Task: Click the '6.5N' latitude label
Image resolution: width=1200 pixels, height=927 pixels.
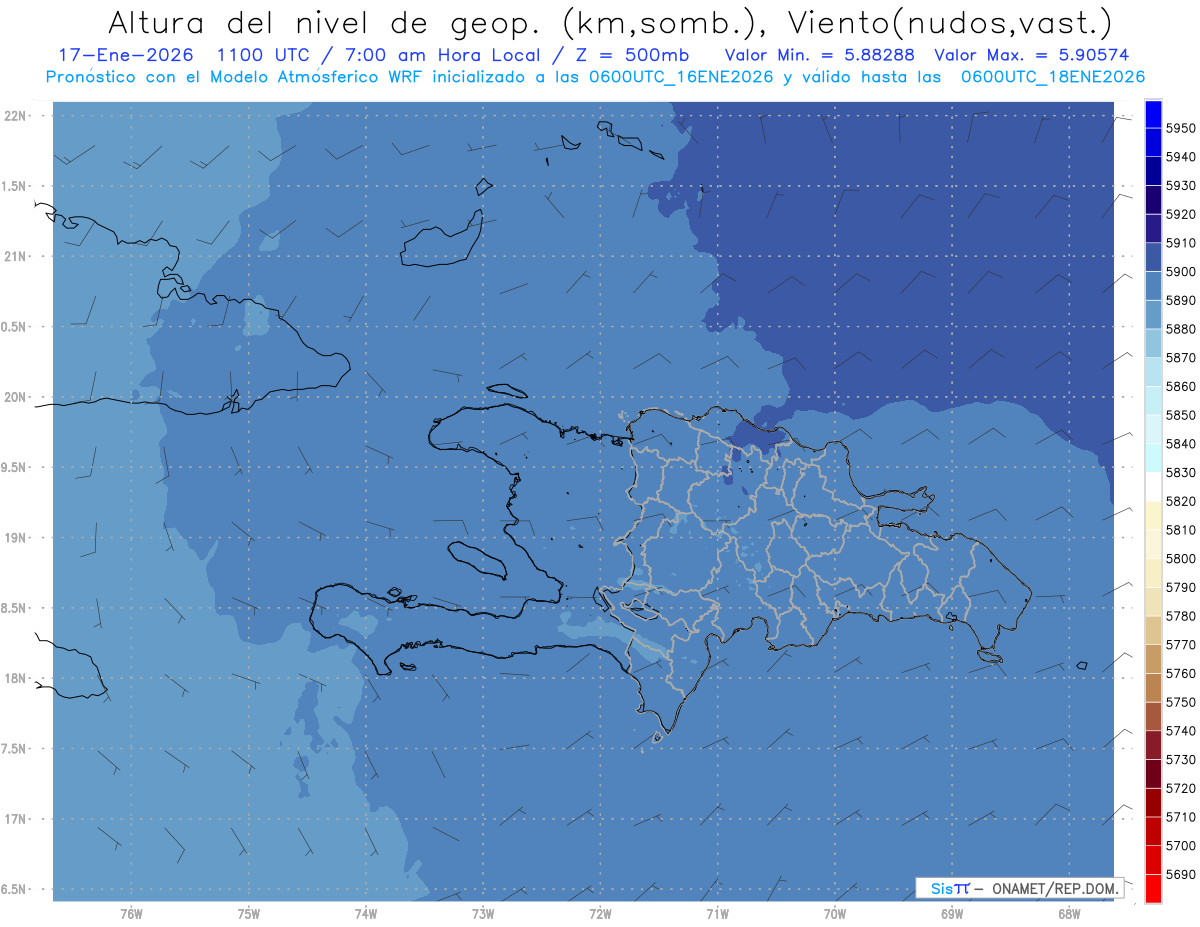Action: coord(13,889)
